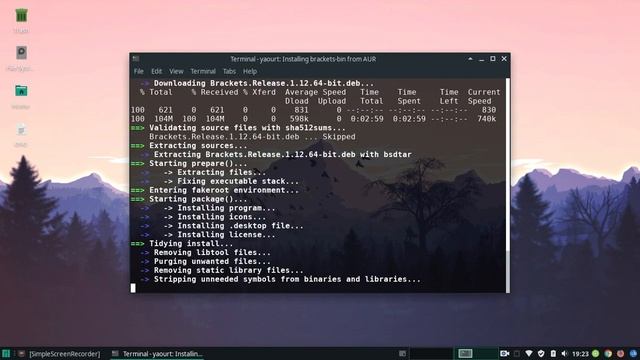The height and width of the screenshot is (360, 640).
Task: Open the Terminal menu in menu bar
Action: click(203, 71)
